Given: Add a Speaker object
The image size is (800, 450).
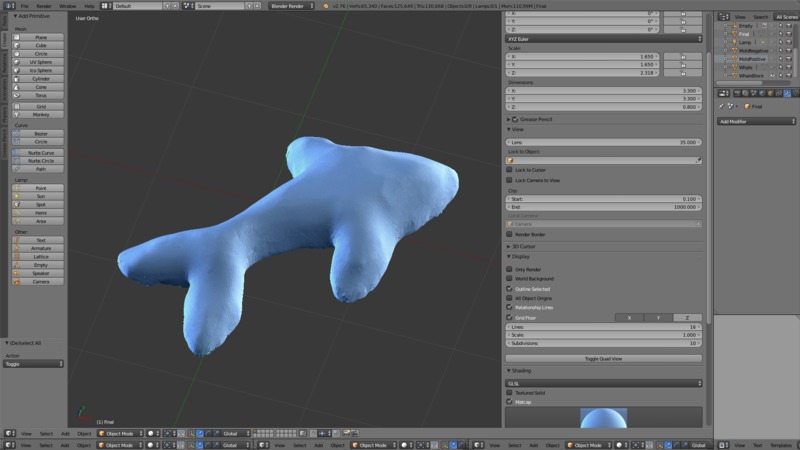Looking at the screenshot, I should click(x=38, y=273).
